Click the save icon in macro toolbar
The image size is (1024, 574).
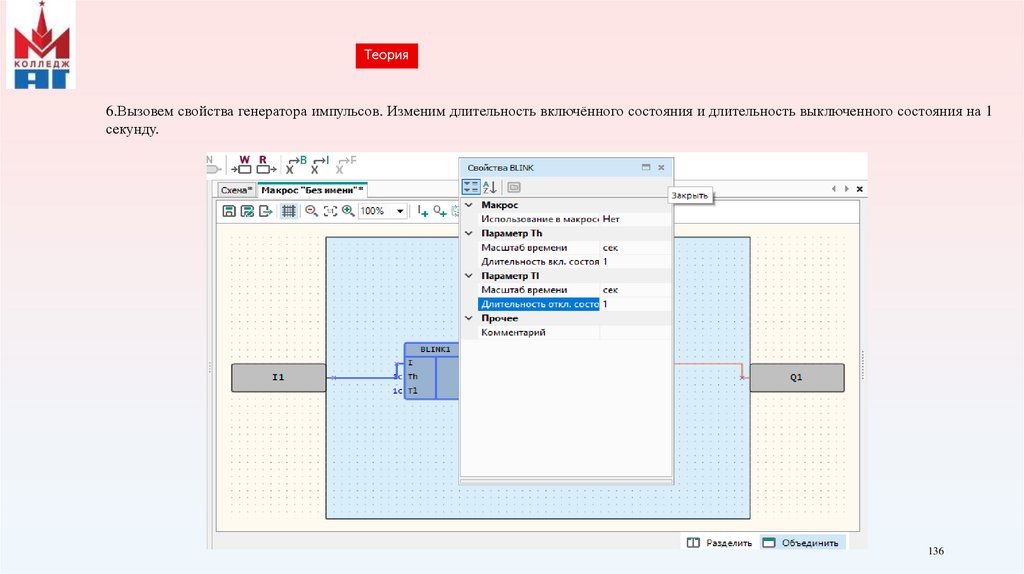coord(229,211)
